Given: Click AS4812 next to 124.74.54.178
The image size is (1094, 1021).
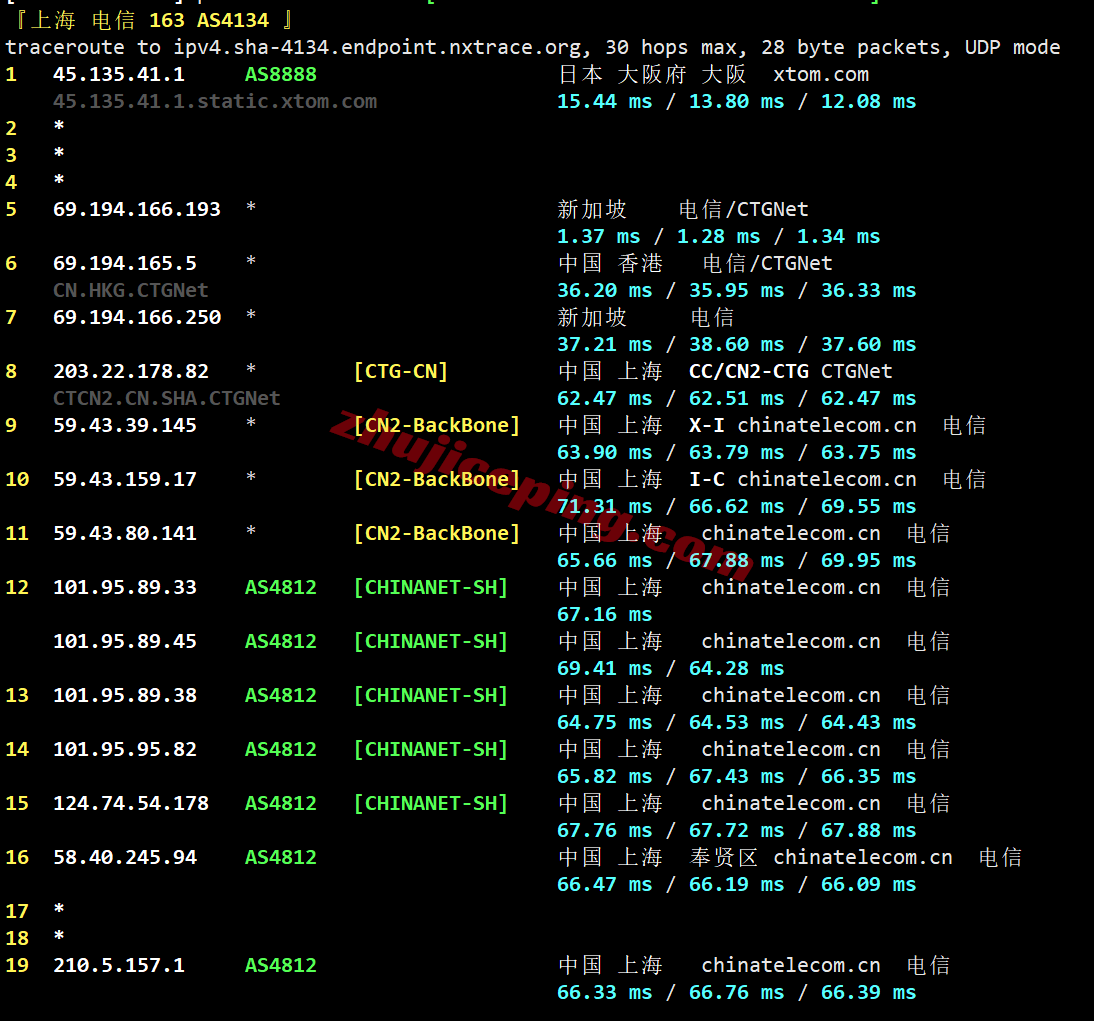Looking at the screenshot, I should pos(280,803).
